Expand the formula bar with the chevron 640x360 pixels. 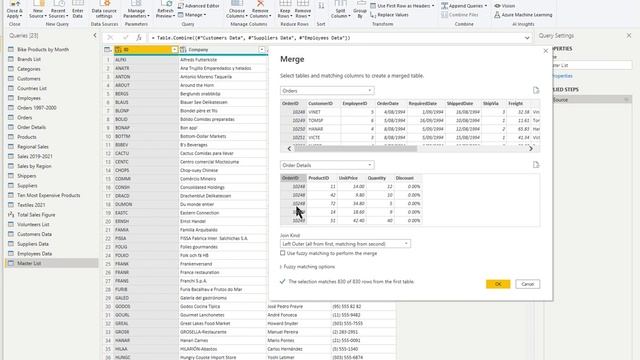pos(527,38)
